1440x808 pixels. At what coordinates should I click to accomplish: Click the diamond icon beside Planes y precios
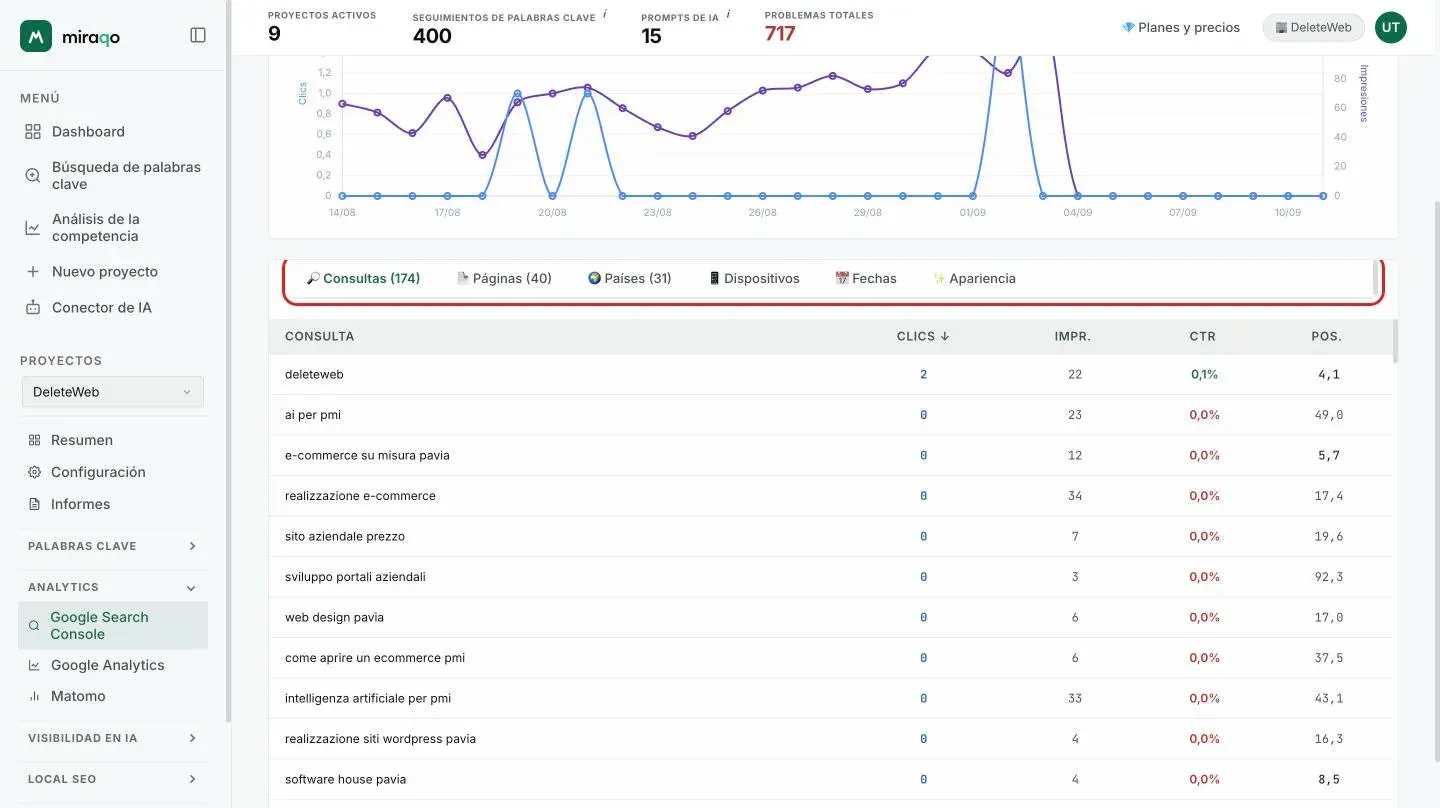(1128, 28)
